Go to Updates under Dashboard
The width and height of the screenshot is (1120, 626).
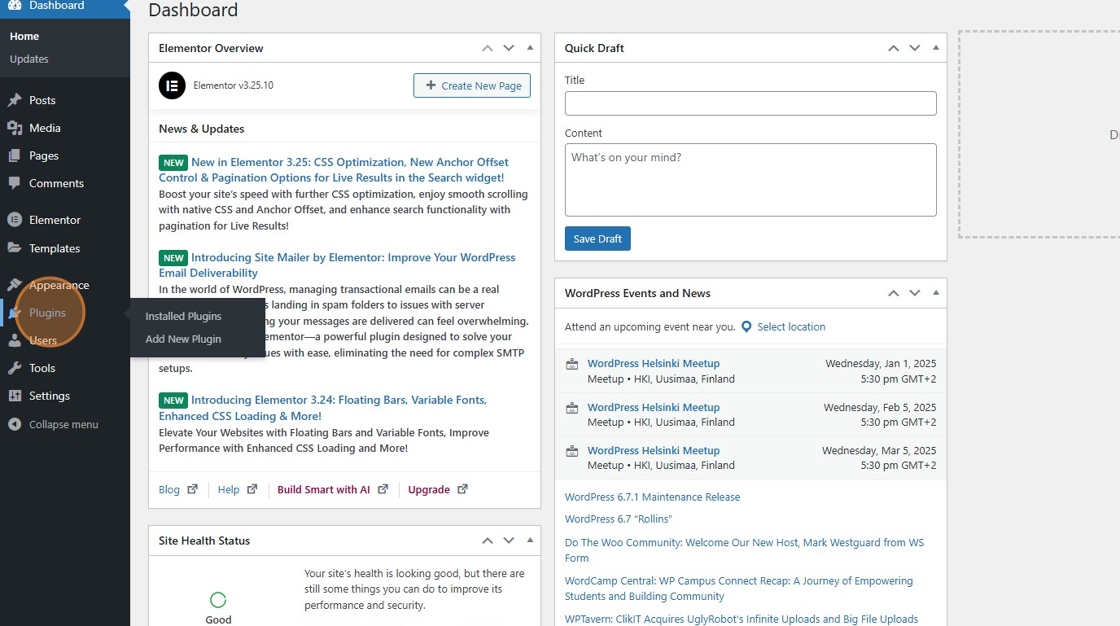[29, 59]
